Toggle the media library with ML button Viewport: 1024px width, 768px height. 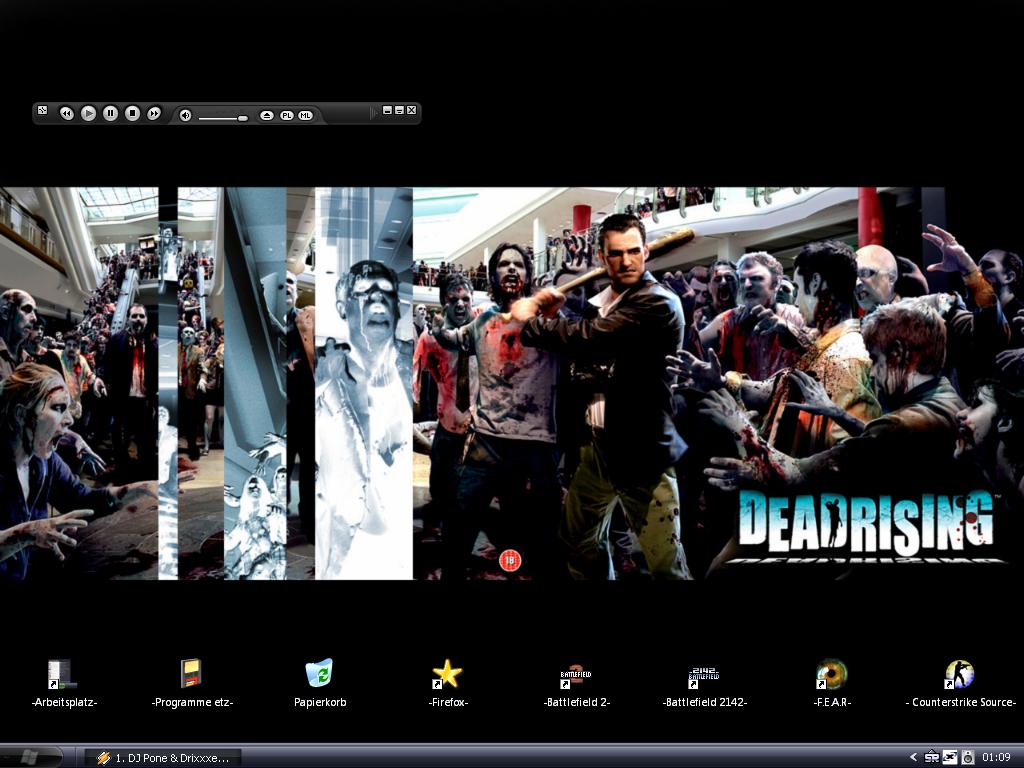click(305, 116)
